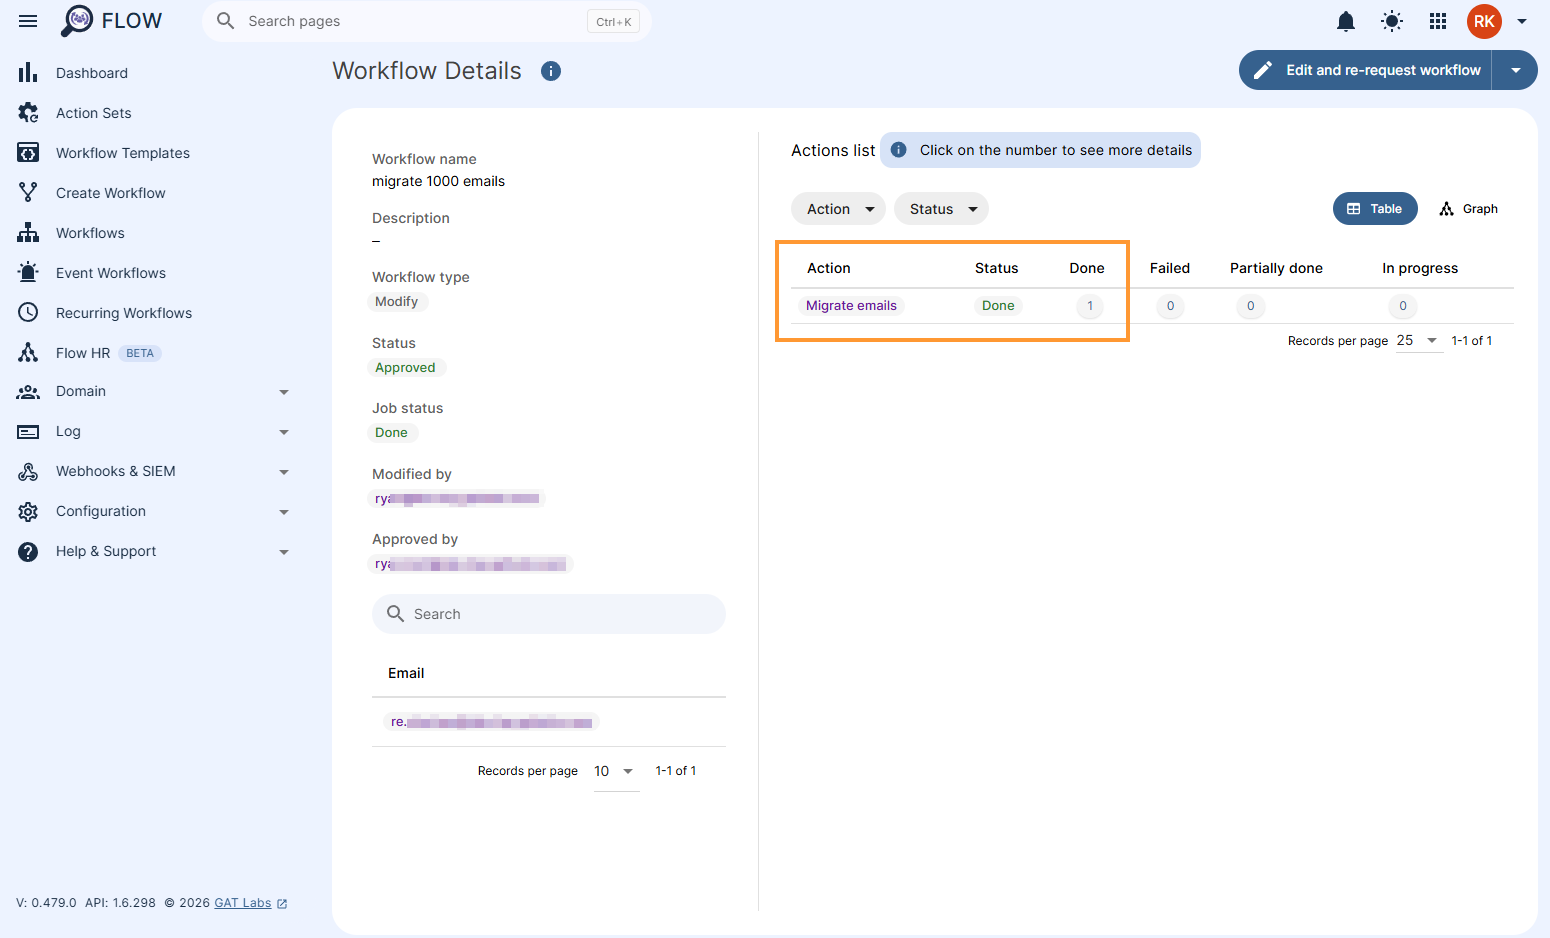Click the email row starting with re.
Viewport: 1550px width, 938px height.
pos(491,722)
